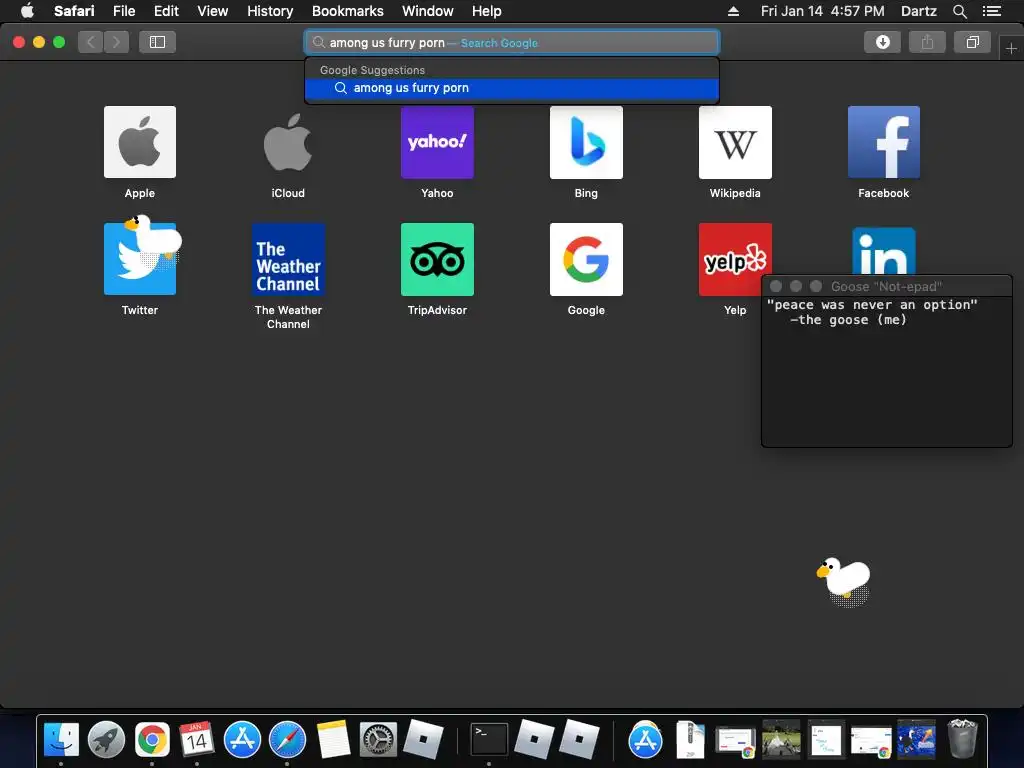Open the Yahoo favorite
The width and height of the screenshot is (1024, 768).
click(437, 142)
